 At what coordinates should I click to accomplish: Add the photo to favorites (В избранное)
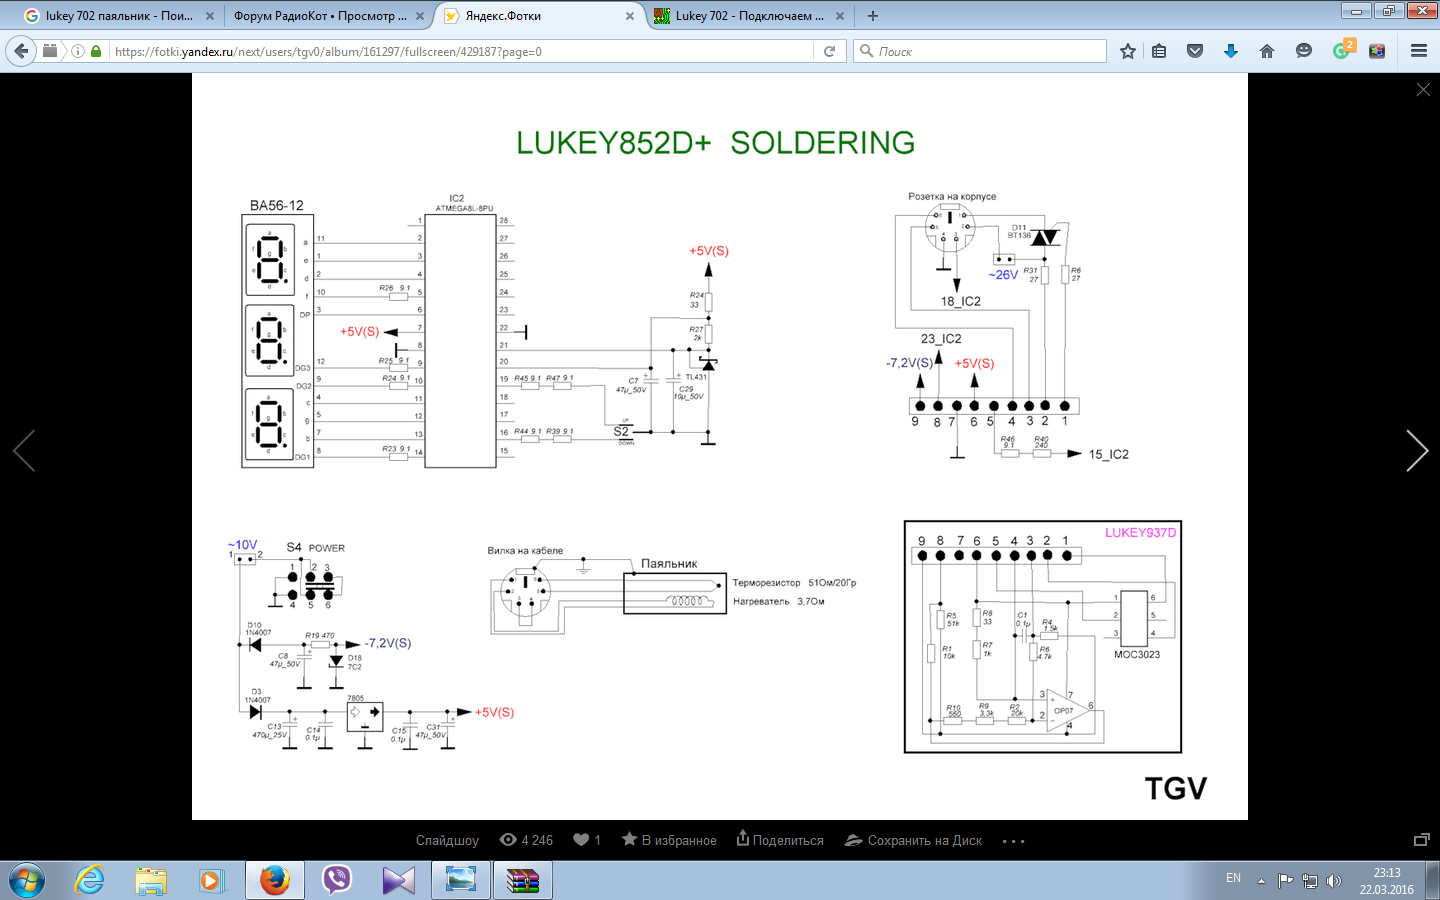click(669, 840)
